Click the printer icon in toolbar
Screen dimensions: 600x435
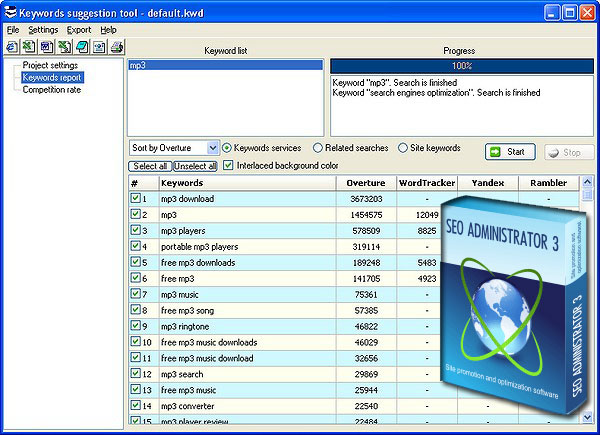click(x=117, y=47)
